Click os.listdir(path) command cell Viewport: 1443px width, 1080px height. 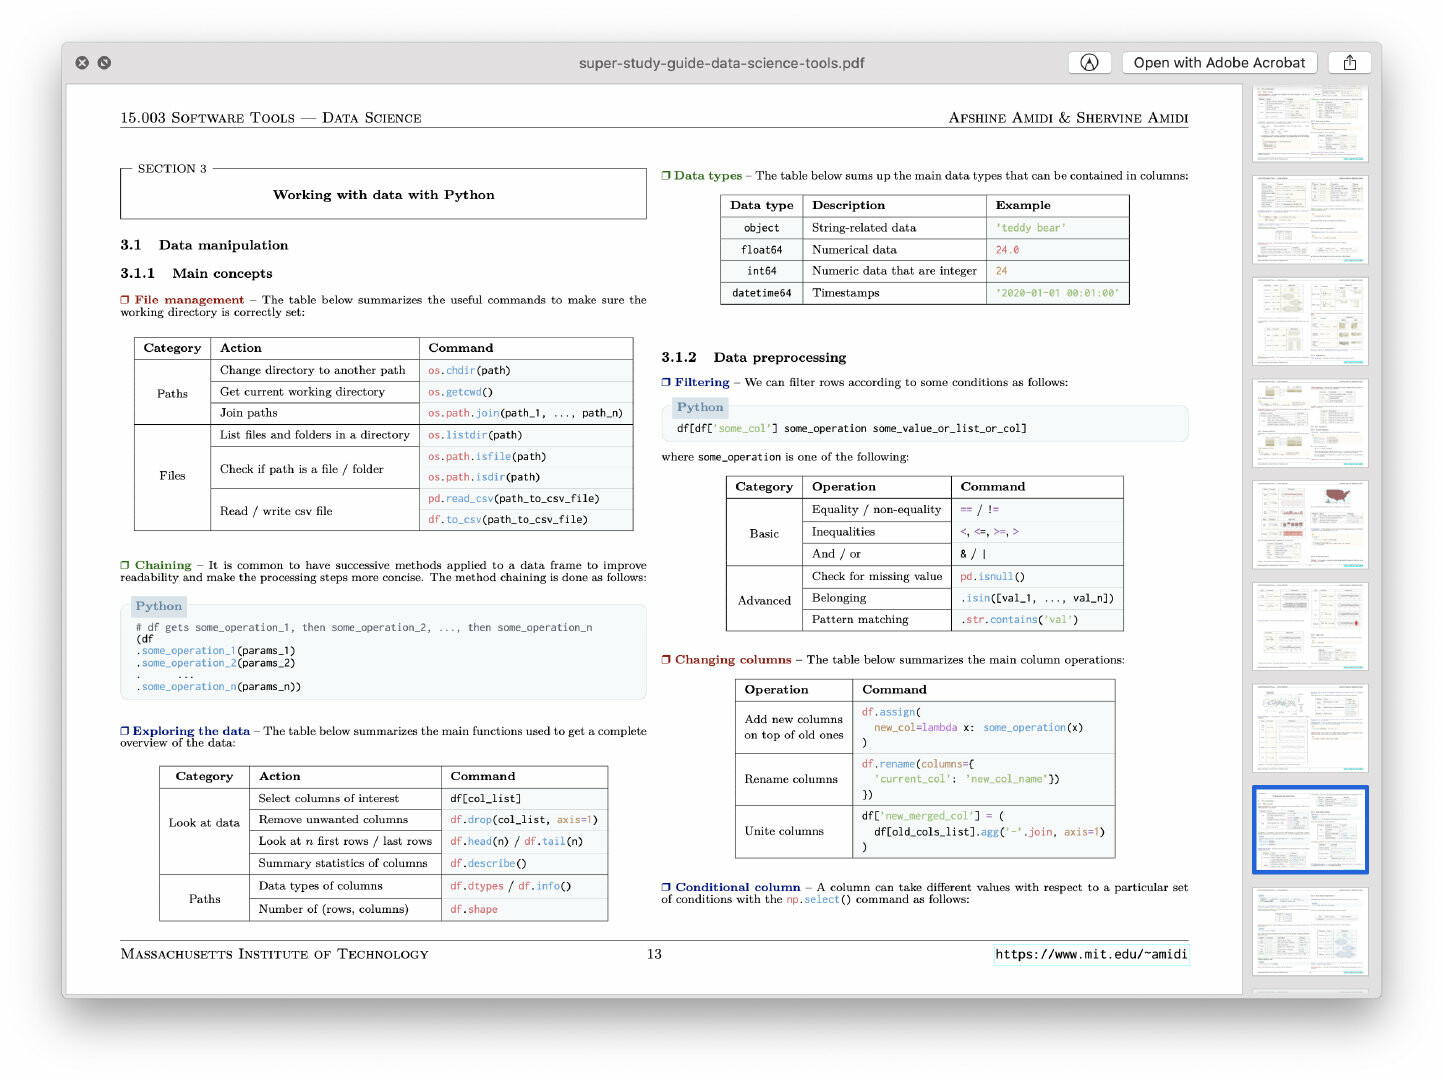(x=526, y=435)
